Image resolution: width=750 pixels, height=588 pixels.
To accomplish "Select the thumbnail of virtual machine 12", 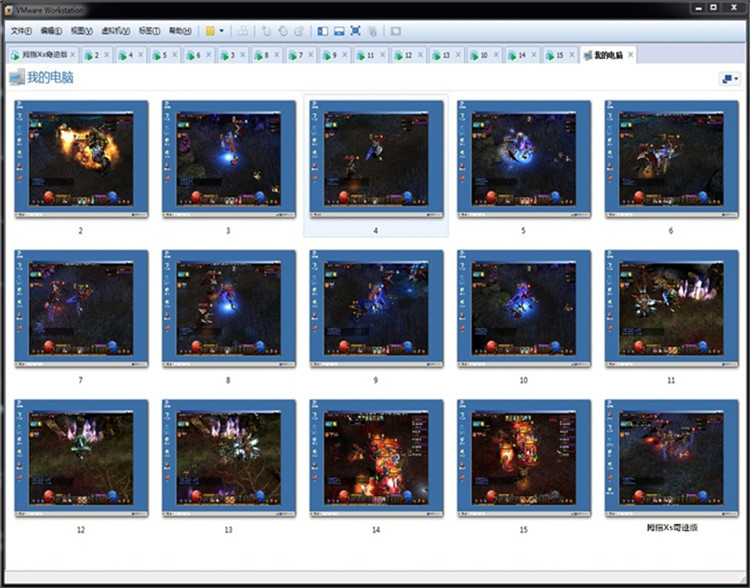I will click(x=81, y=459).
